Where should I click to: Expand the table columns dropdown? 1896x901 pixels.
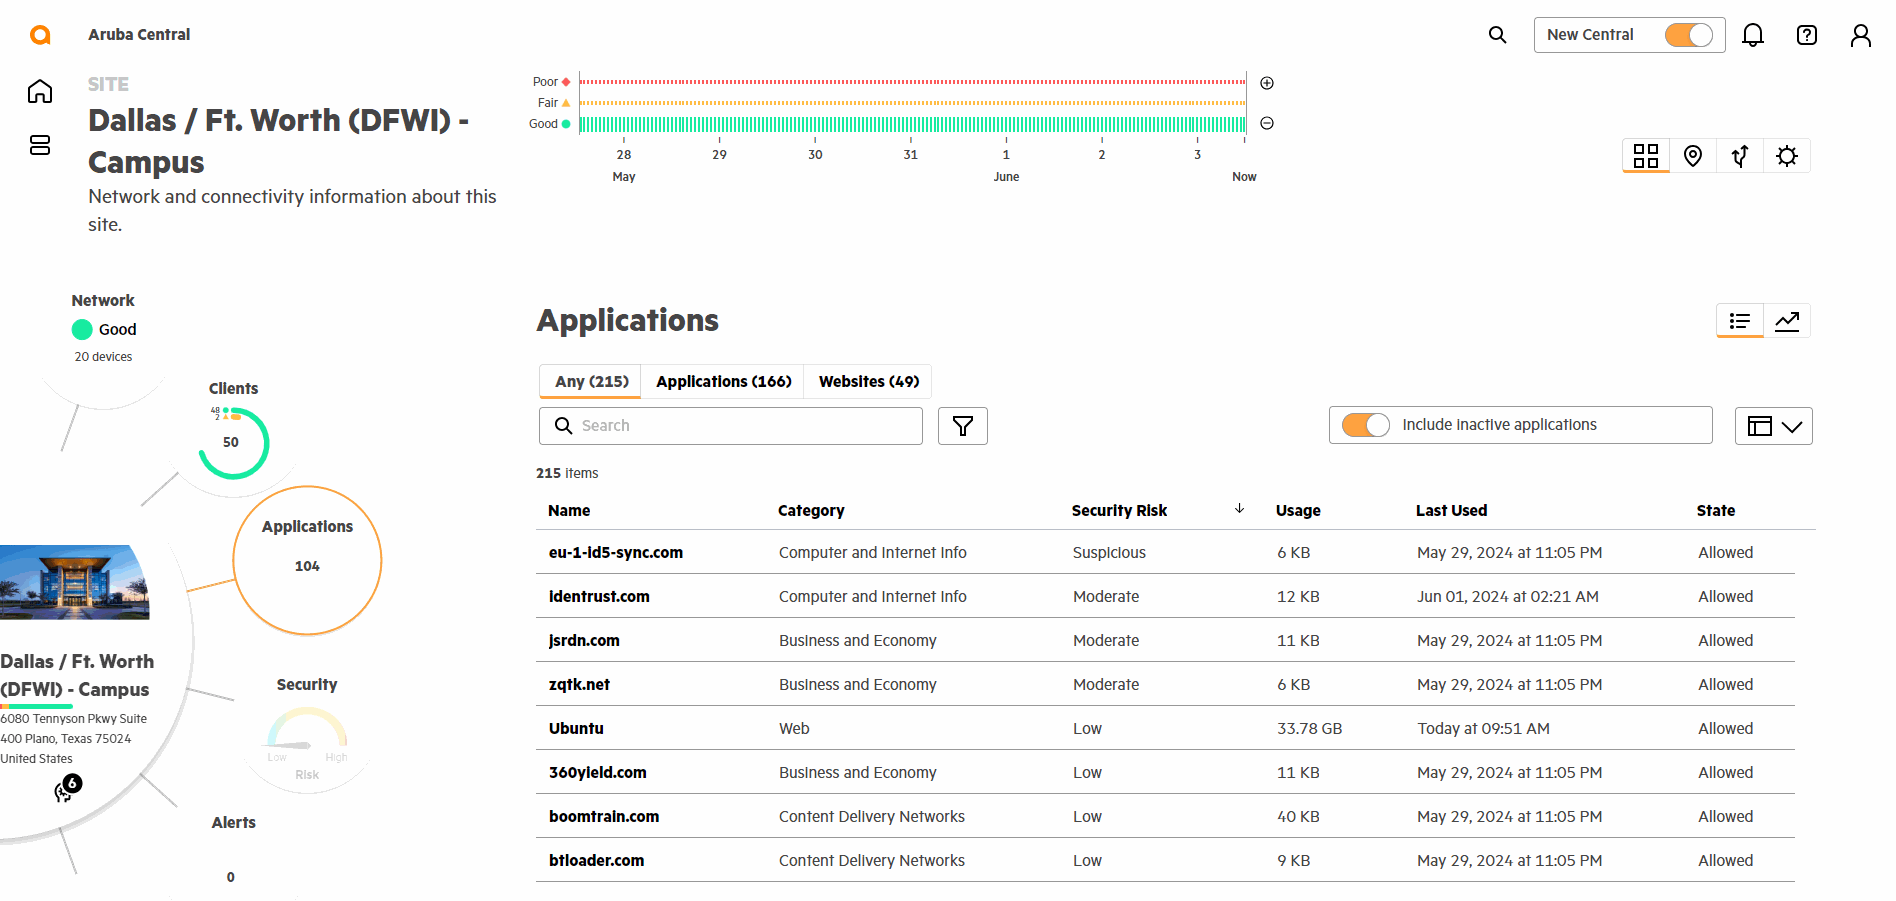pyautogui.click(x=1773, y=426)
